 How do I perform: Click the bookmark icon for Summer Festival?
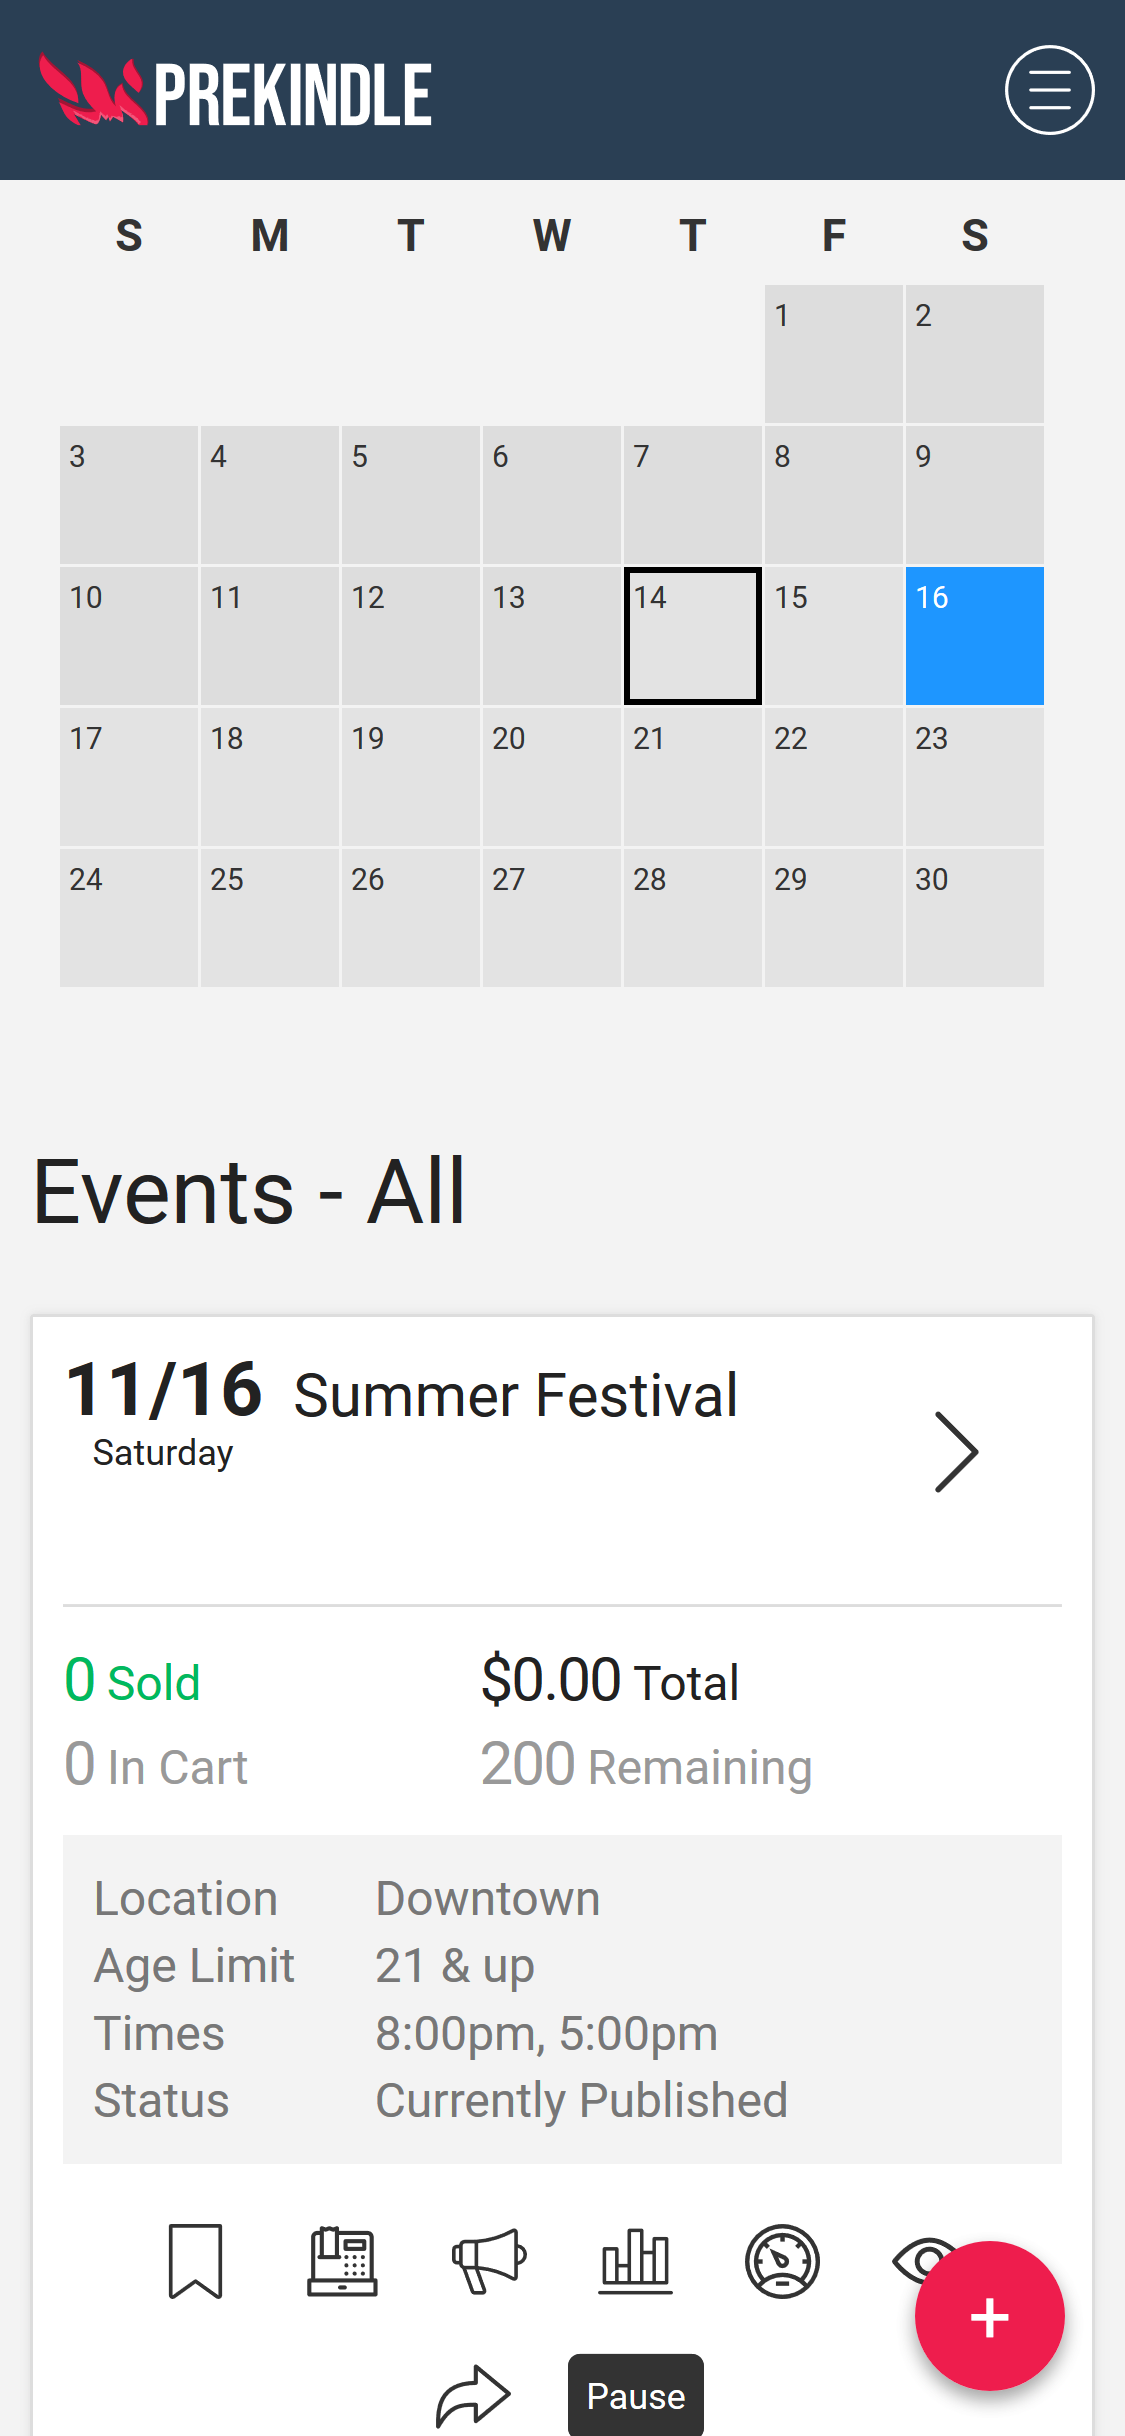(x=195, y=2261)
